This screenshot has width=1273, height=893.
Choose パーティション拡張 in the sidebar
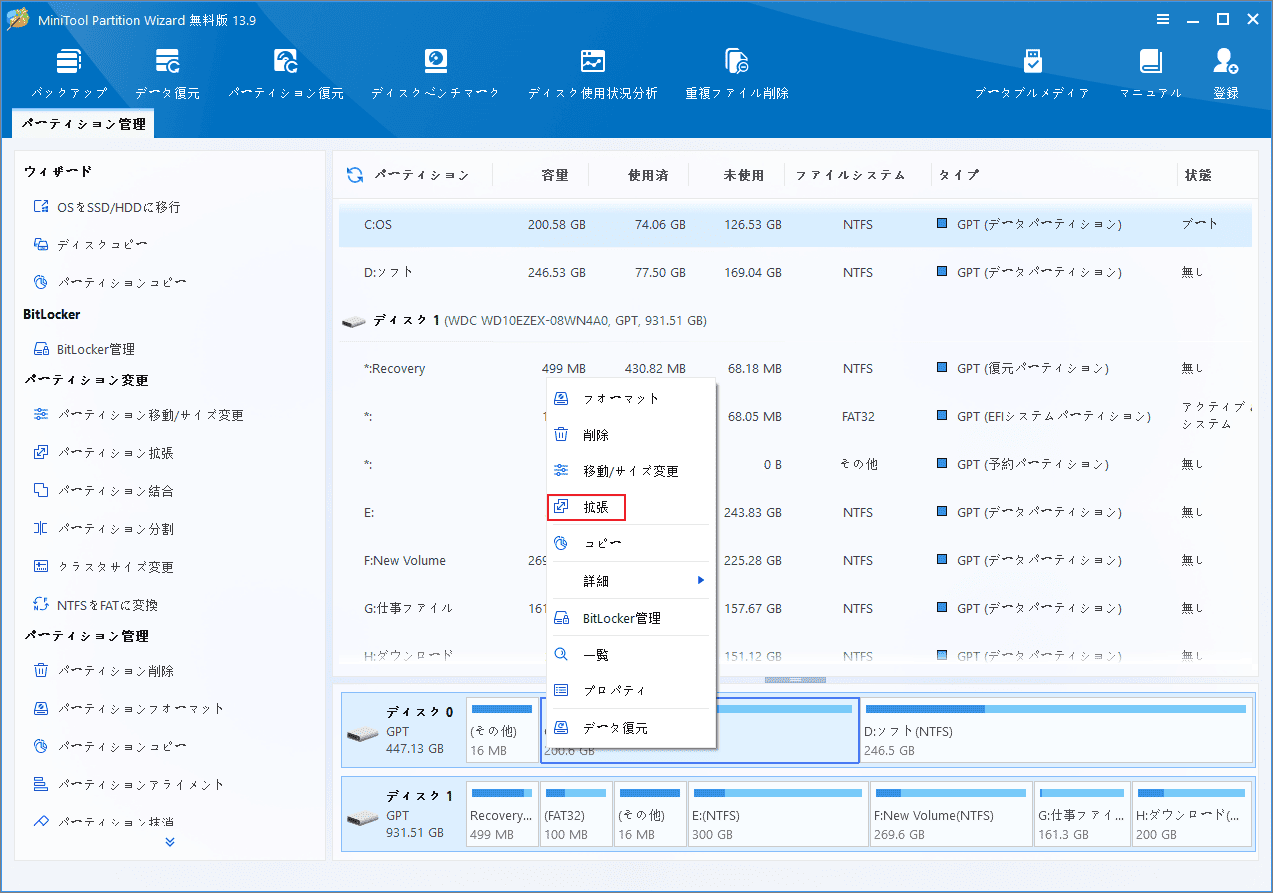pos(103,453)
